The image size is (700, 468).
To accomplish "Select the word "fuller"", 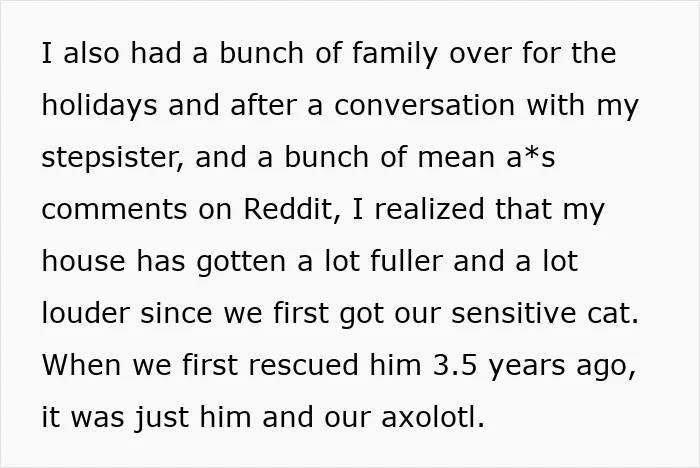I will coord(407,261).
